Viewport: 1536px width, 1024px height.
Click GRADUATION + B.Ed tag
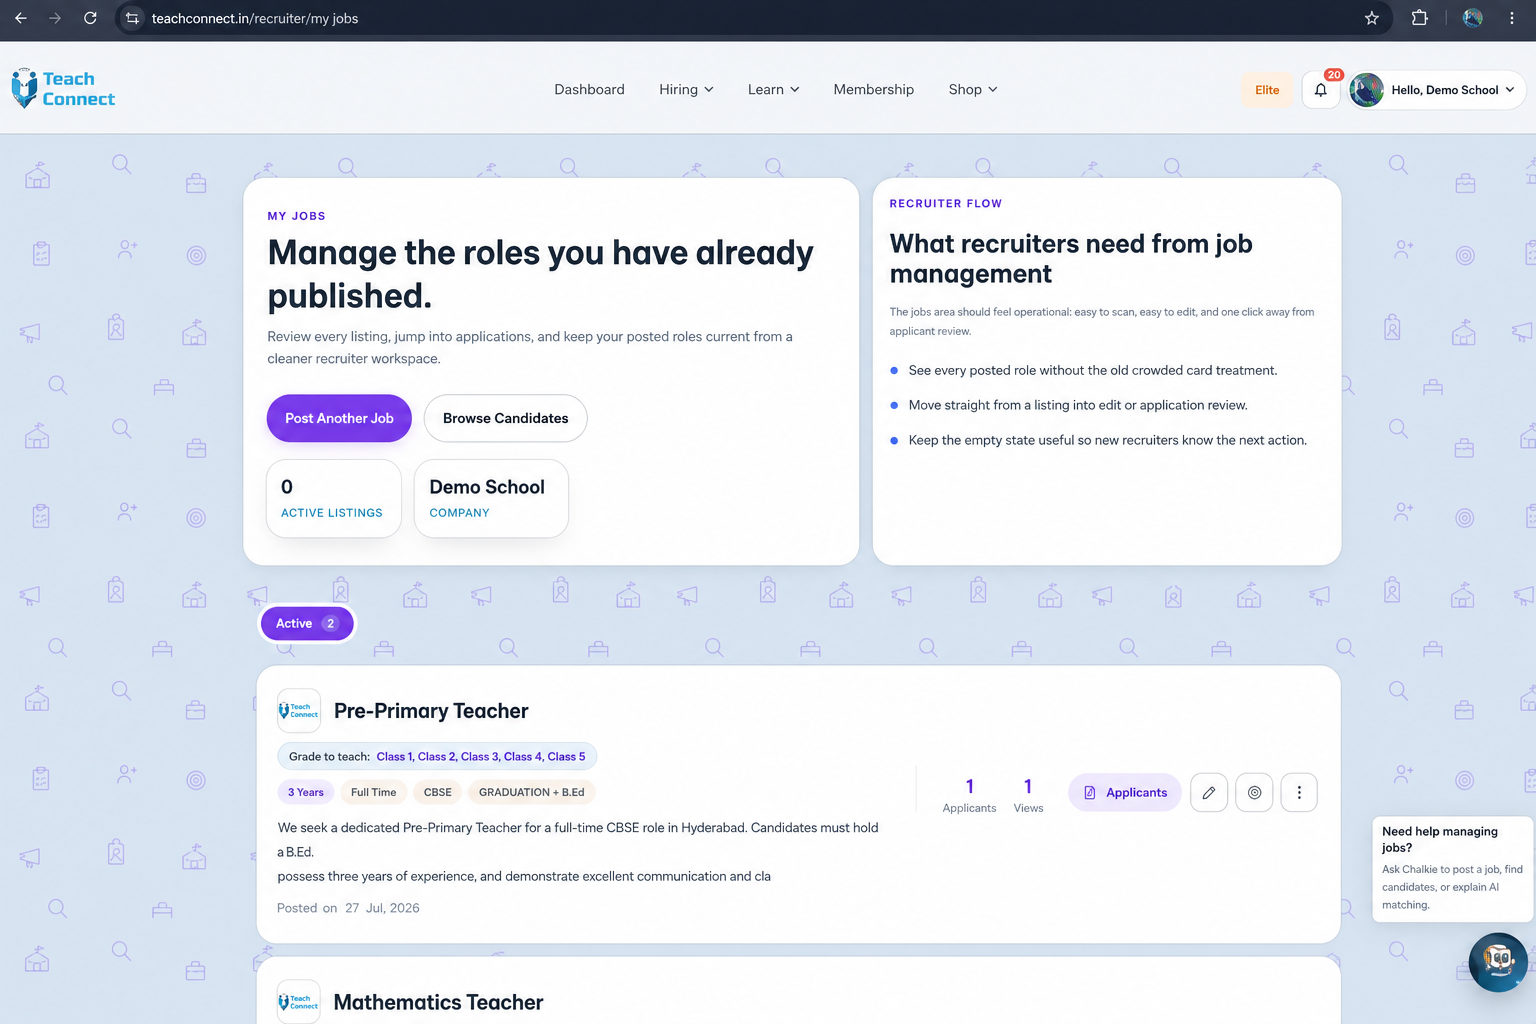click(531, 792)
